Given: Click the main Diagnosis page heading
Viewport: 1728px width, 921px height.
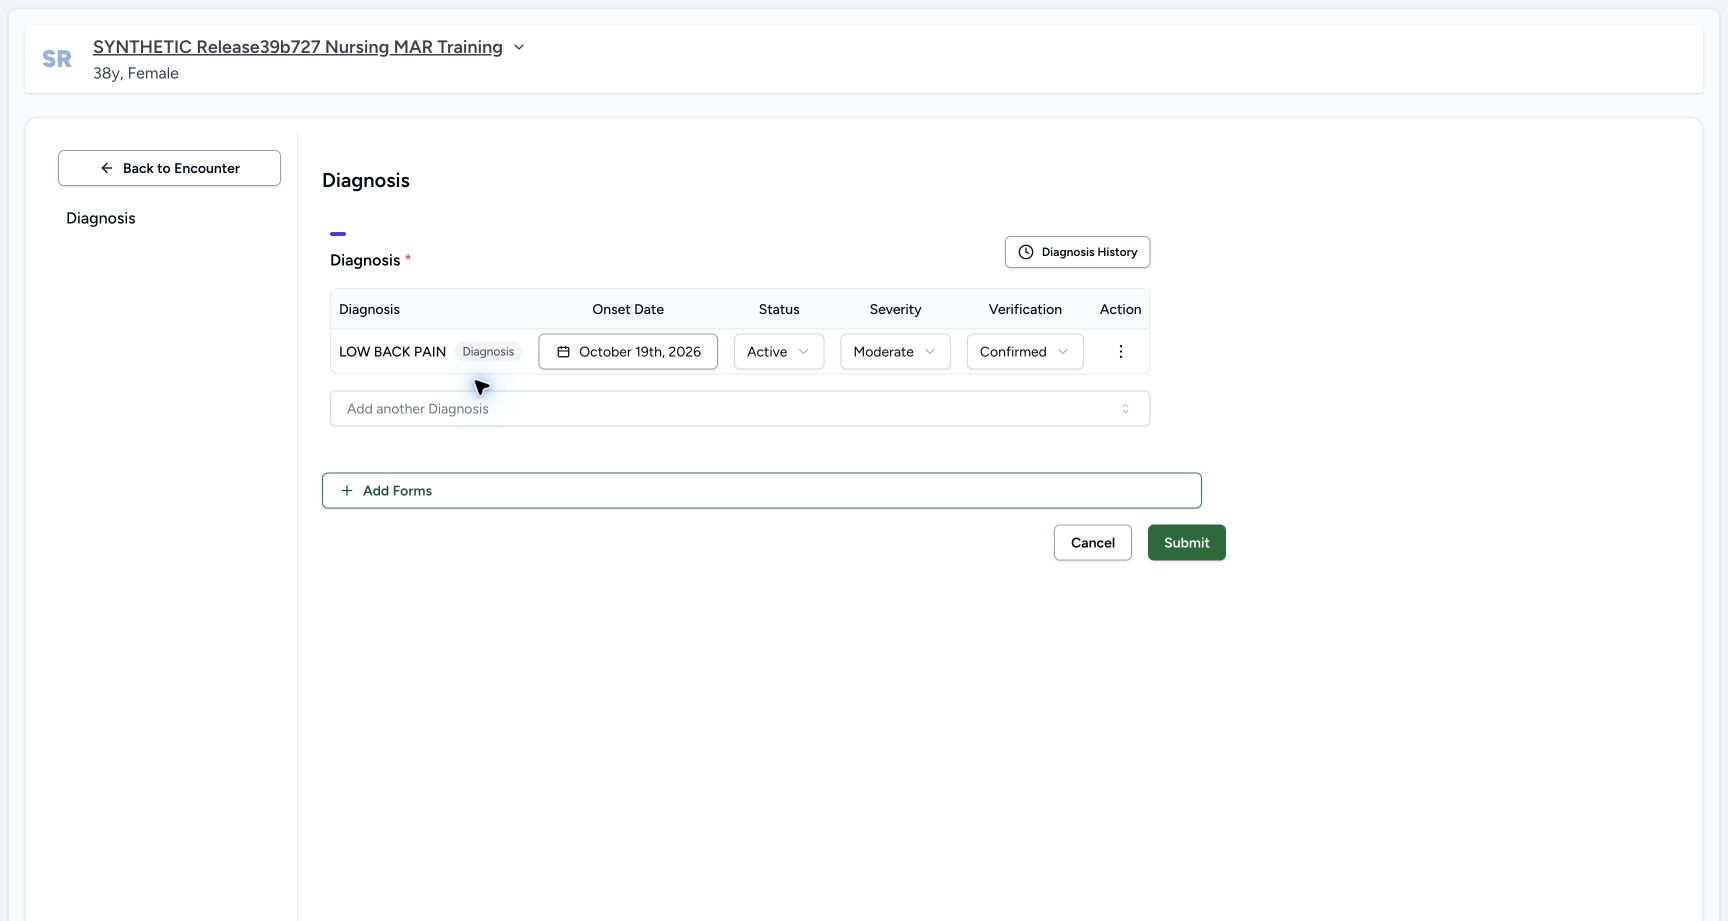Looking at the screenshot, I should click(366, 181).
